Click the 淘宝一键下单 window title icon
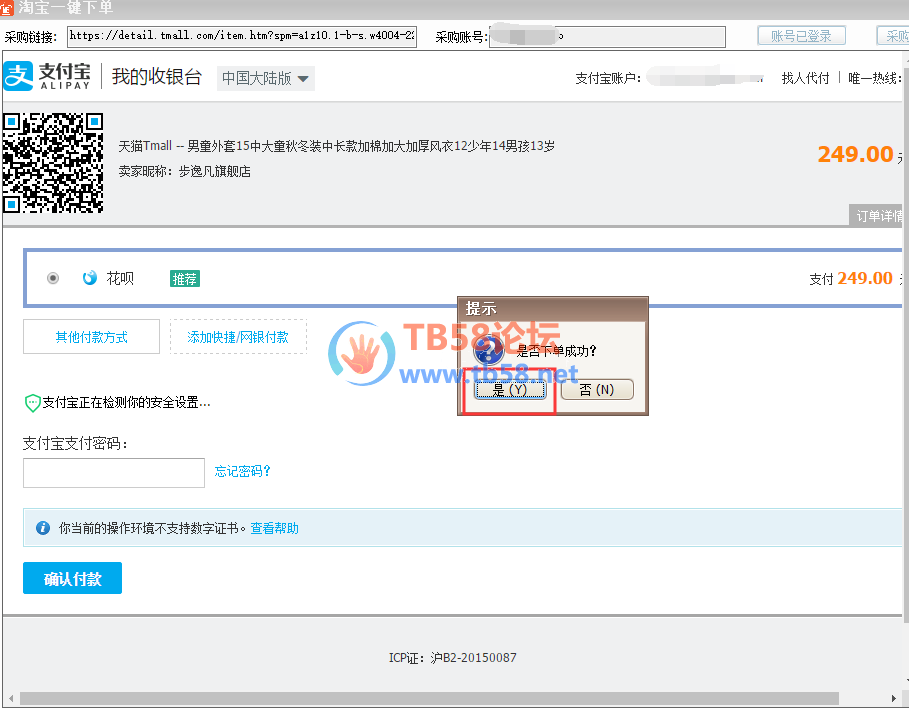909x708 pixels. tap(6, 8)
